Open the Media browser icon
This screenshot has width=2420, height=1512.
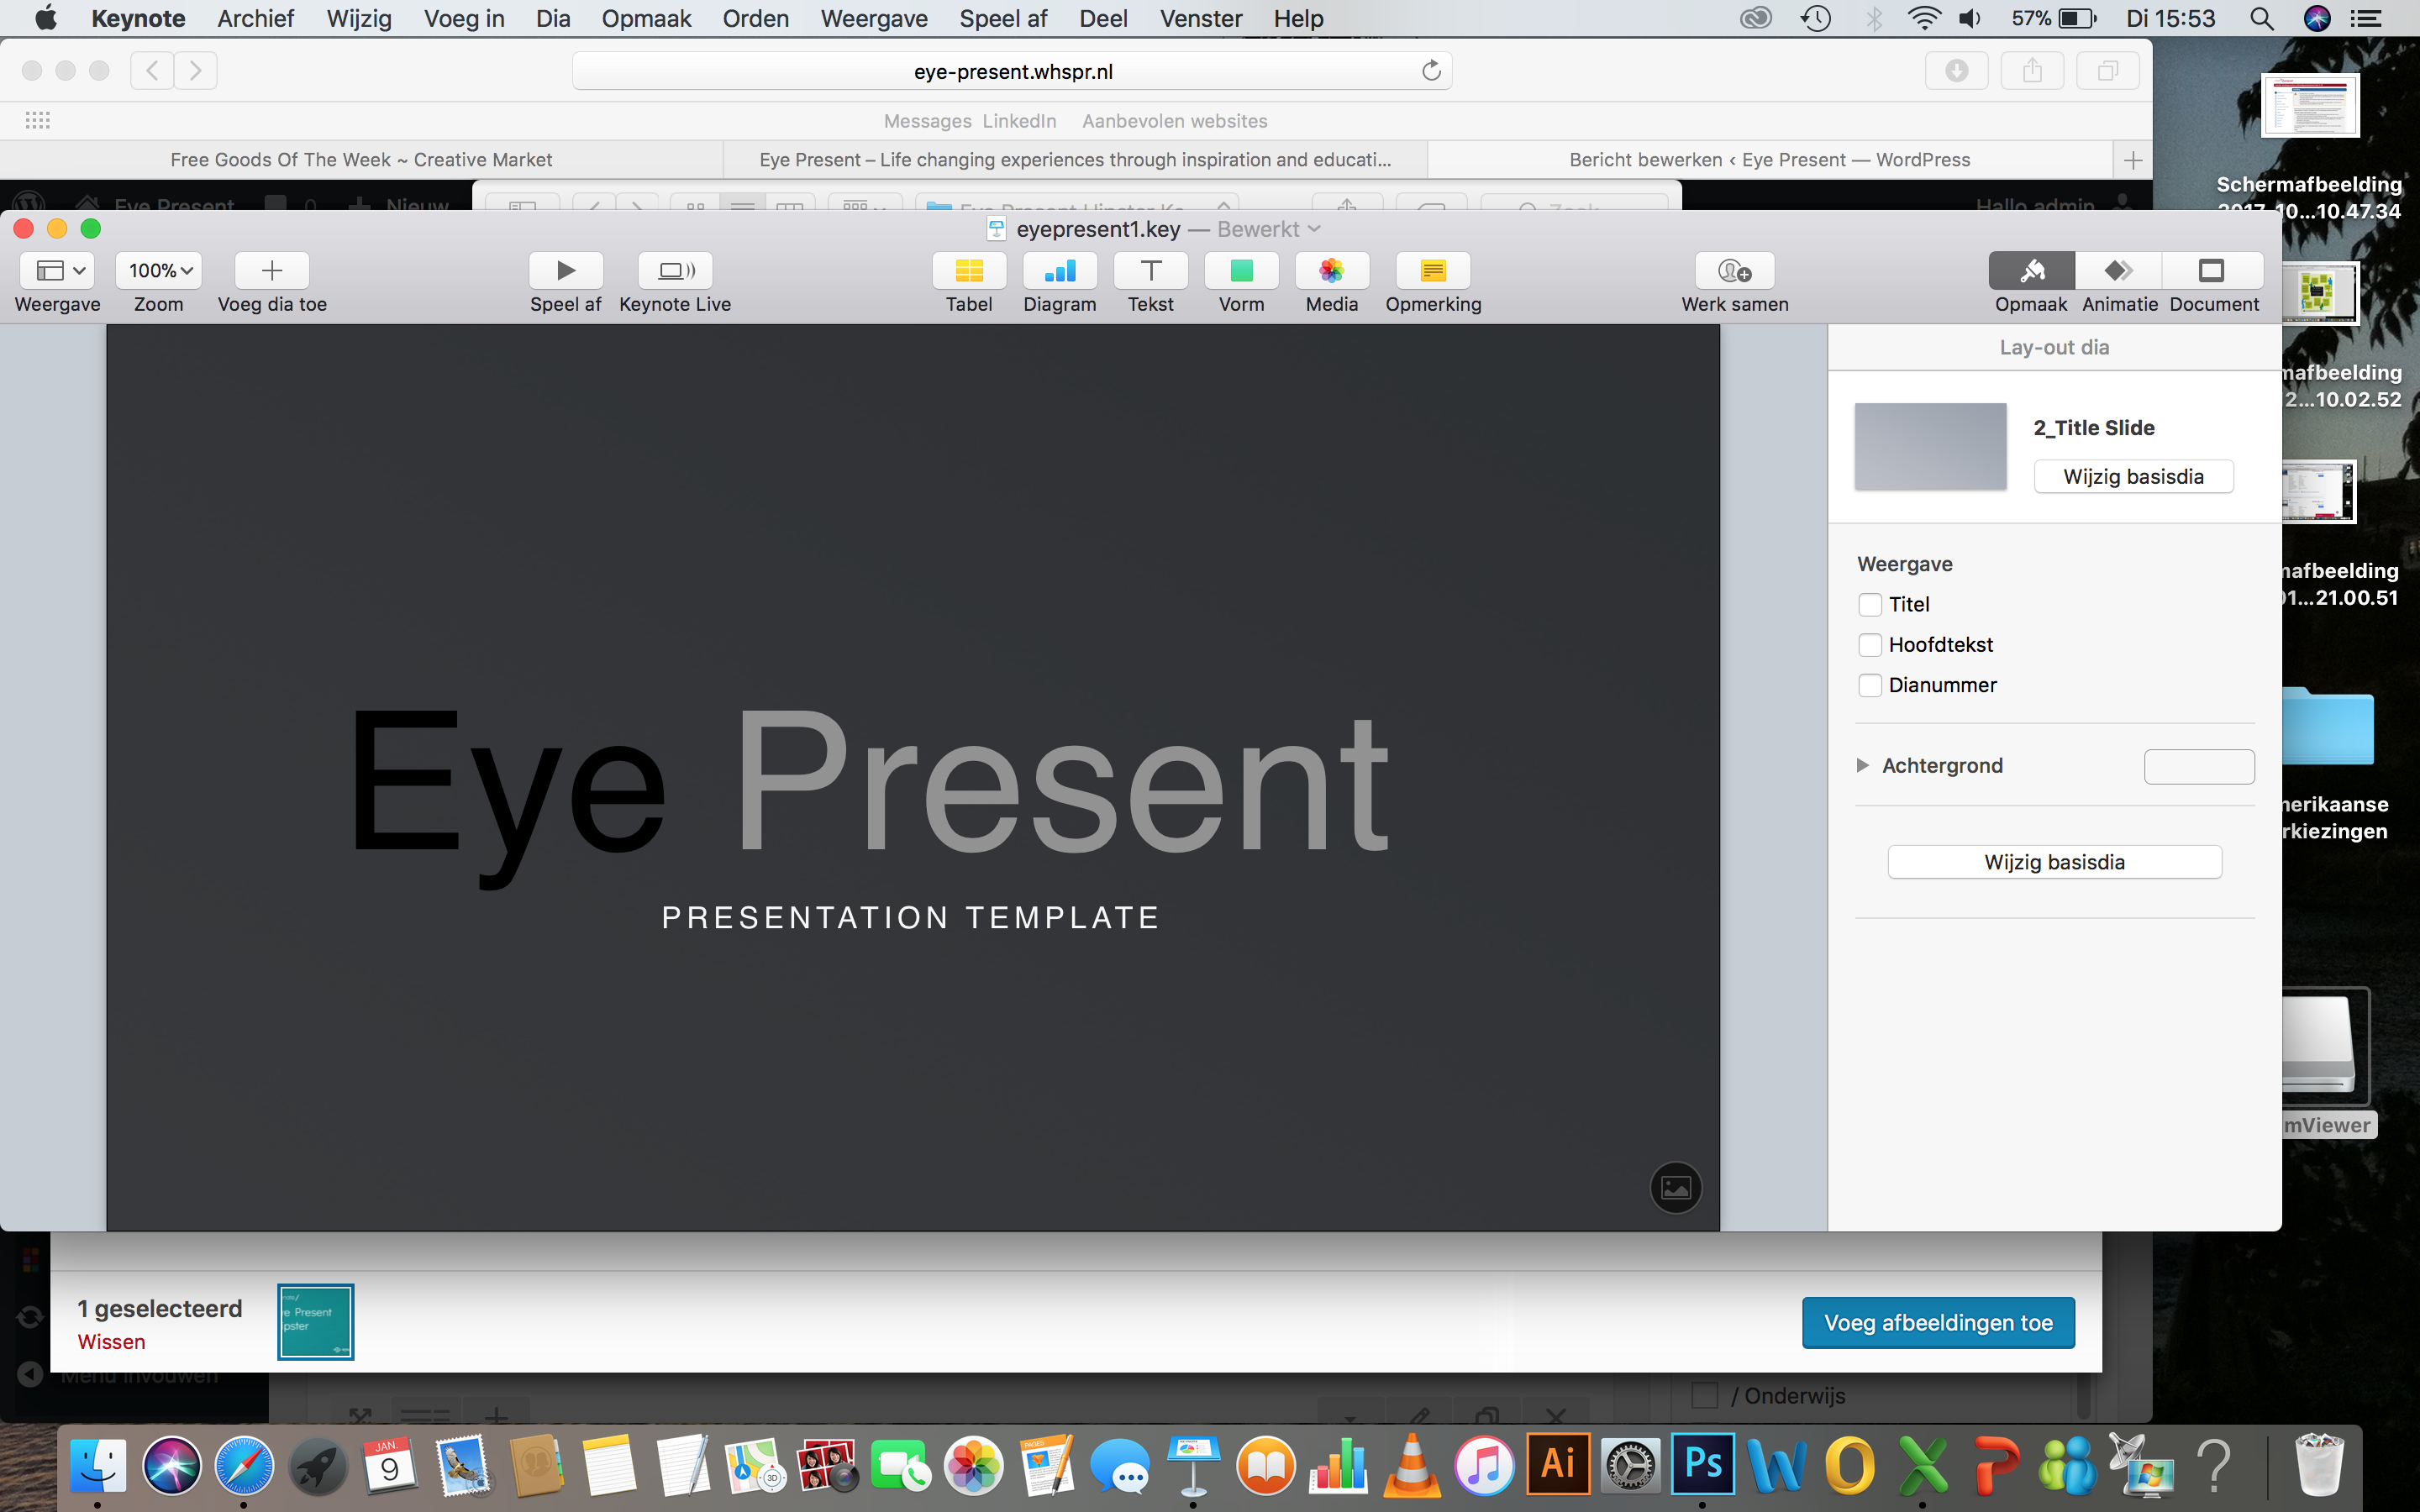point(1331,270)
